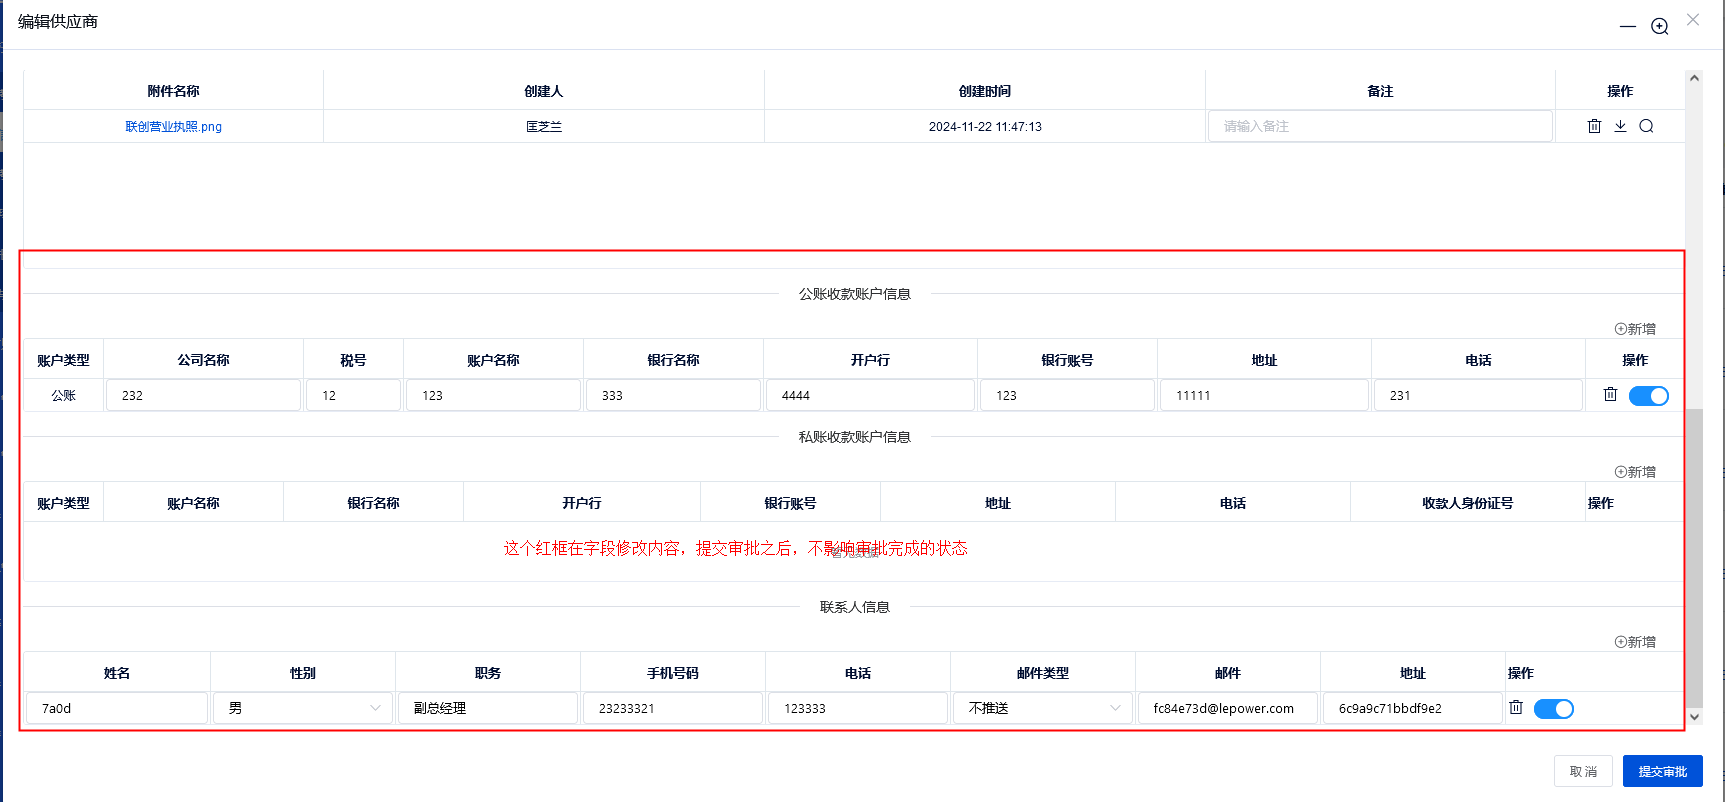Expand the 邮件类型 dropdown showing 不推送
Screen dimensions: 1725x802
tap(1042, 708)
